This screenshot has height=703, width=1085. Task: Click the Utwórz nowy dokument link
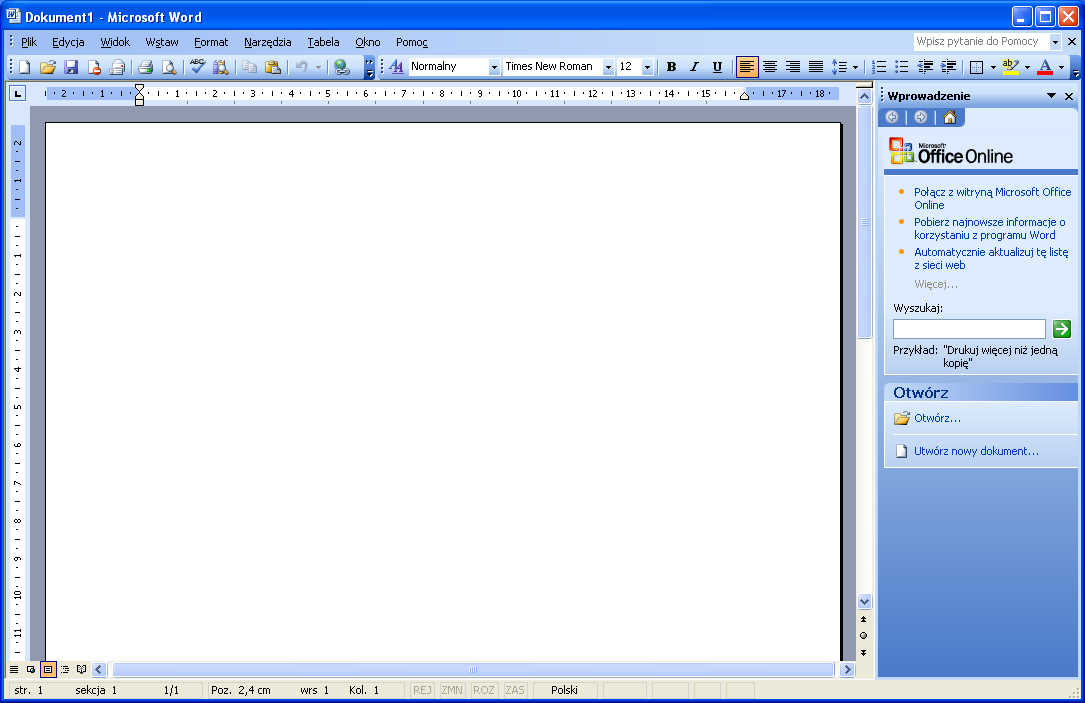tap(975, 451)
